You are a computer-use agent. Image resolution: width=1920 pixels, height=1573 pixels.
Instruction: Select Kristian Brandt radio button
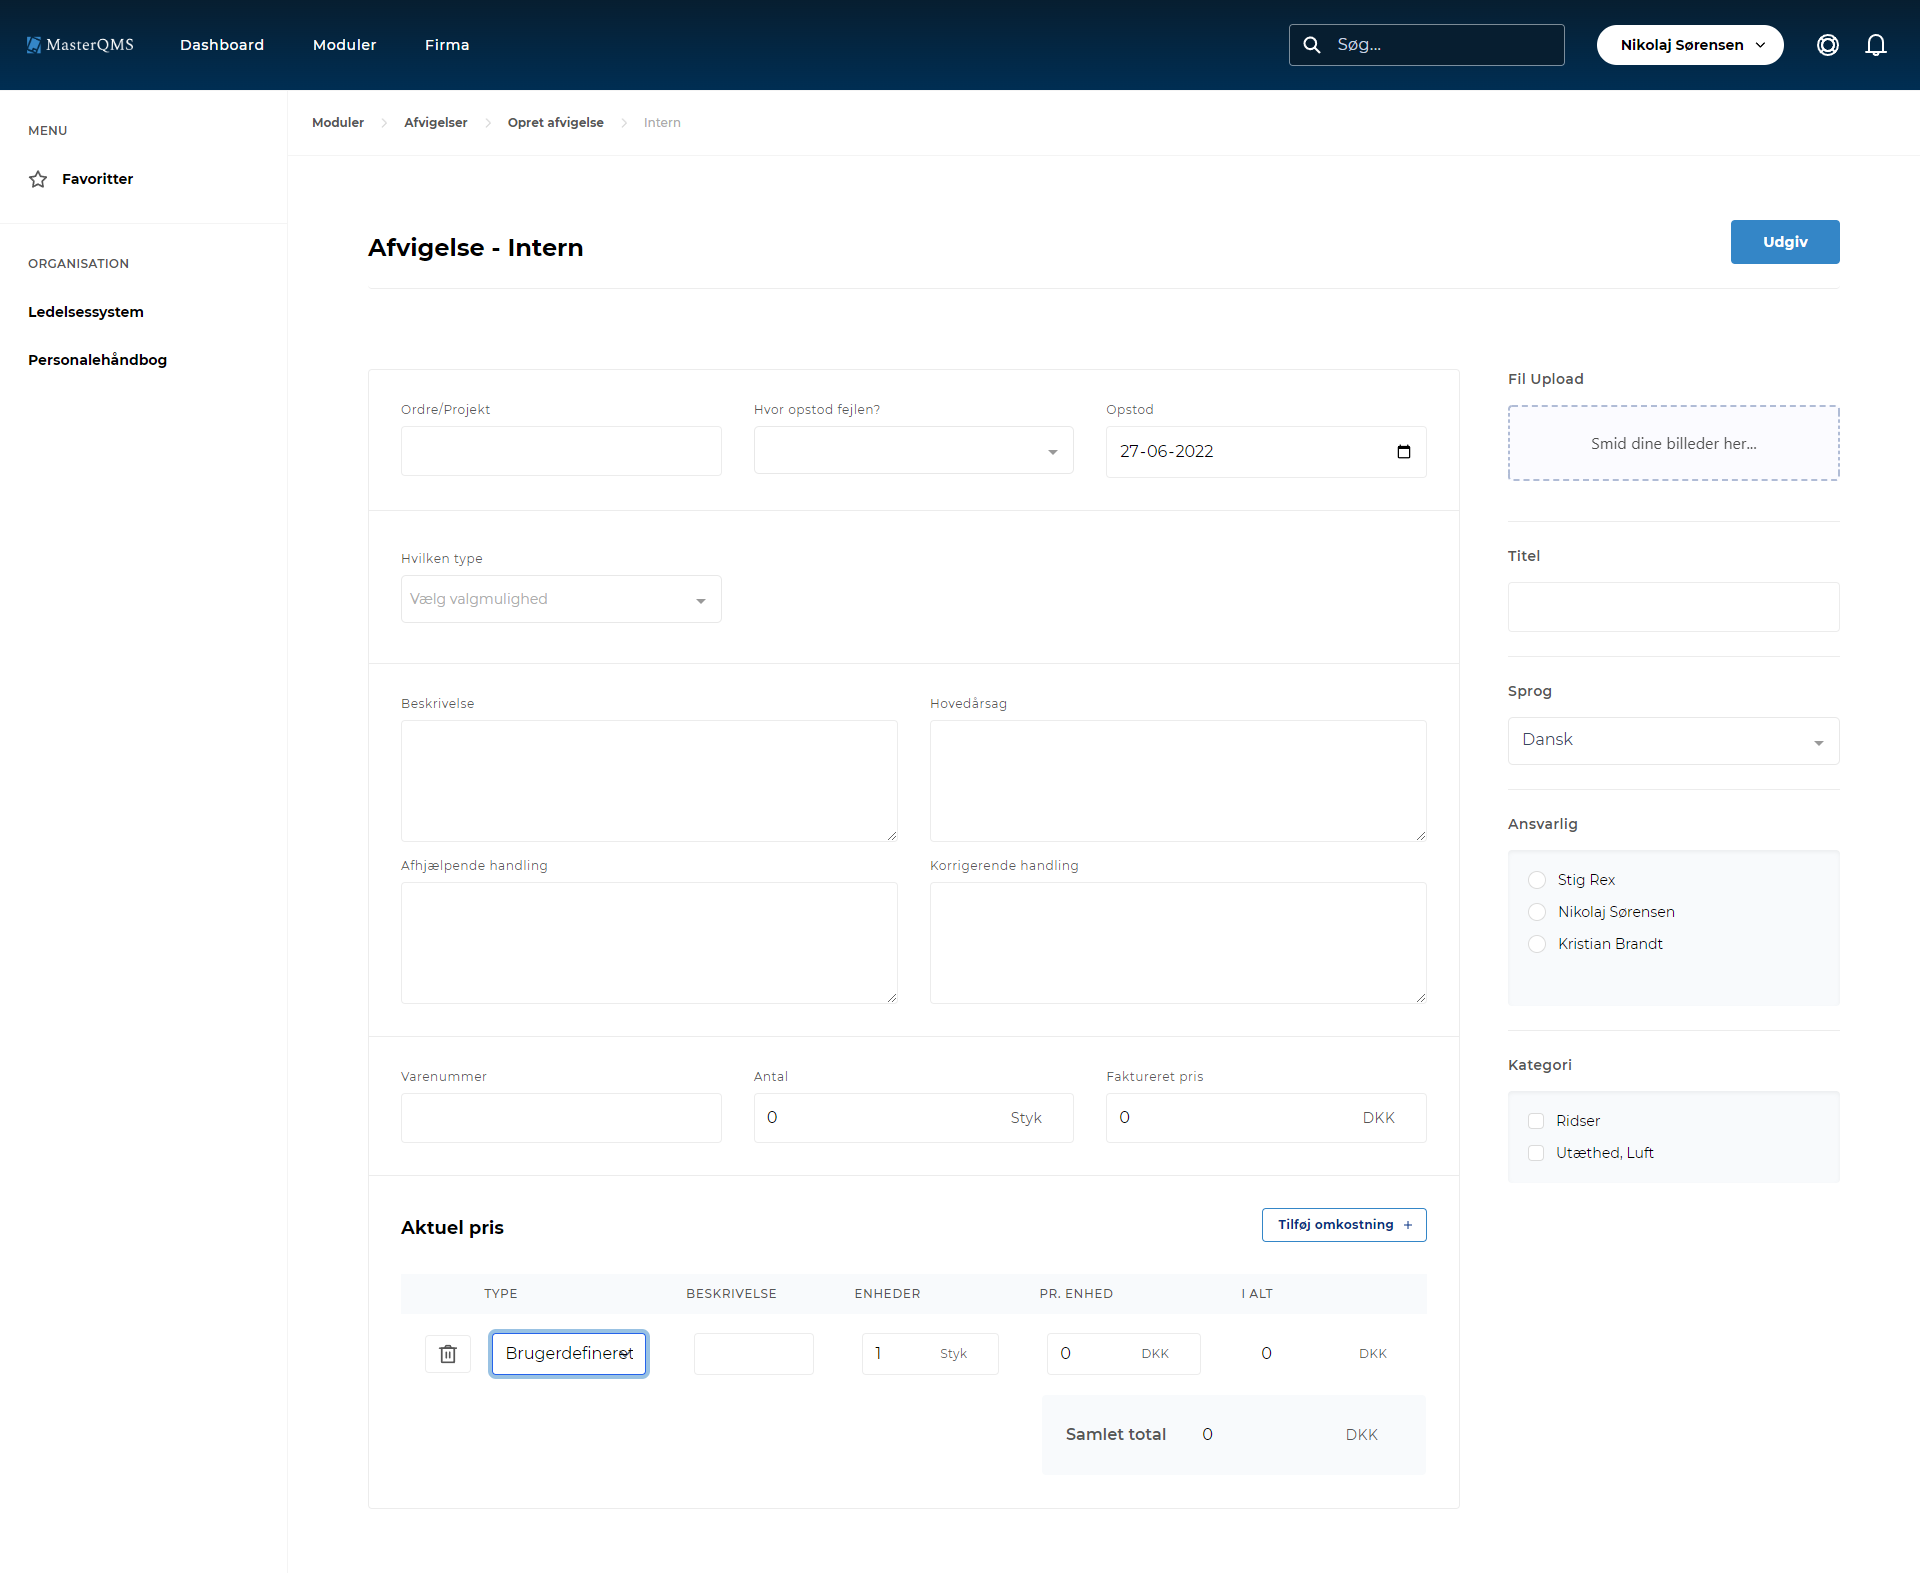point(1537,944)
